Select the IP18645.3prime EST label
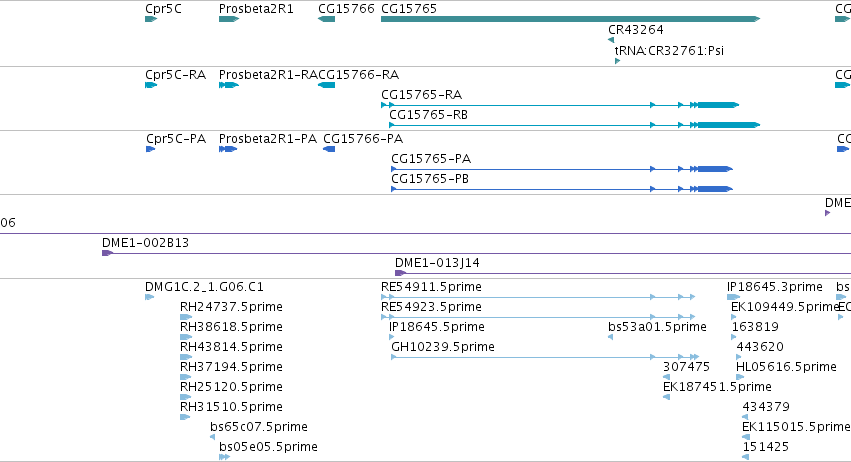Screen dimensions: 851x462 coord(774,287)
